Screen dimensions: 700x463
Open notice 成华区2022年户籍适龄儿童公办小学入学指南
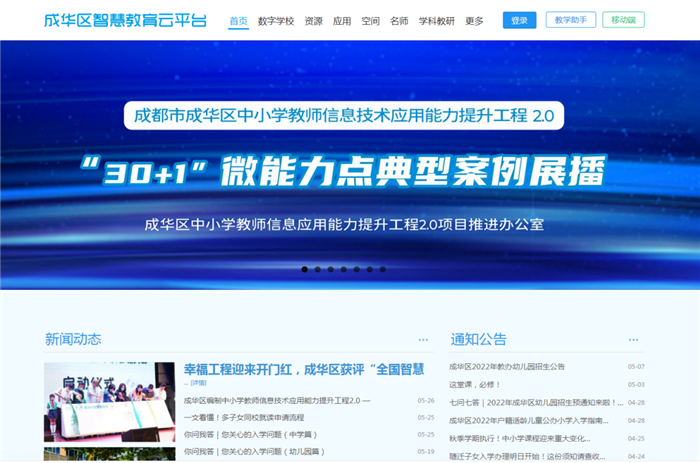coord(529,421)
